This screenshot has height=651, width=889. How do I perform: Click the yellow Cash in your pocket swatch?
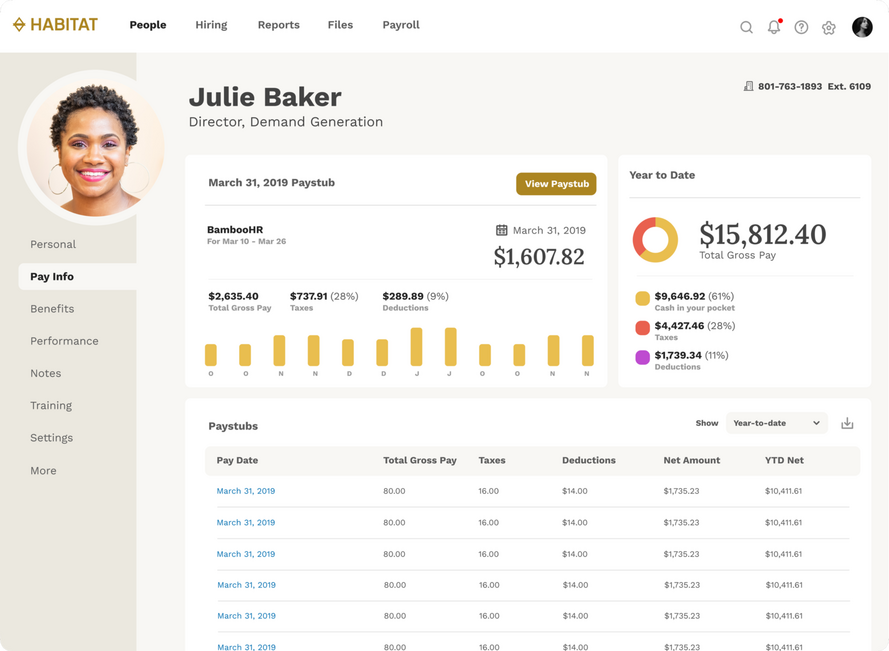pos(642,298)
